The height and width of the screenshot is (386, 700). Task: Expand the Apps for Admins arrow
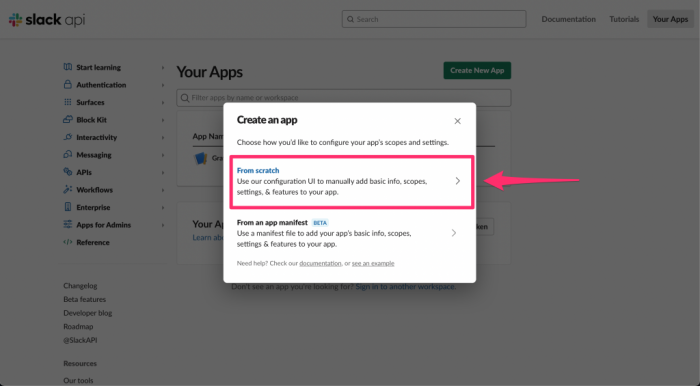tap(163, 225)
